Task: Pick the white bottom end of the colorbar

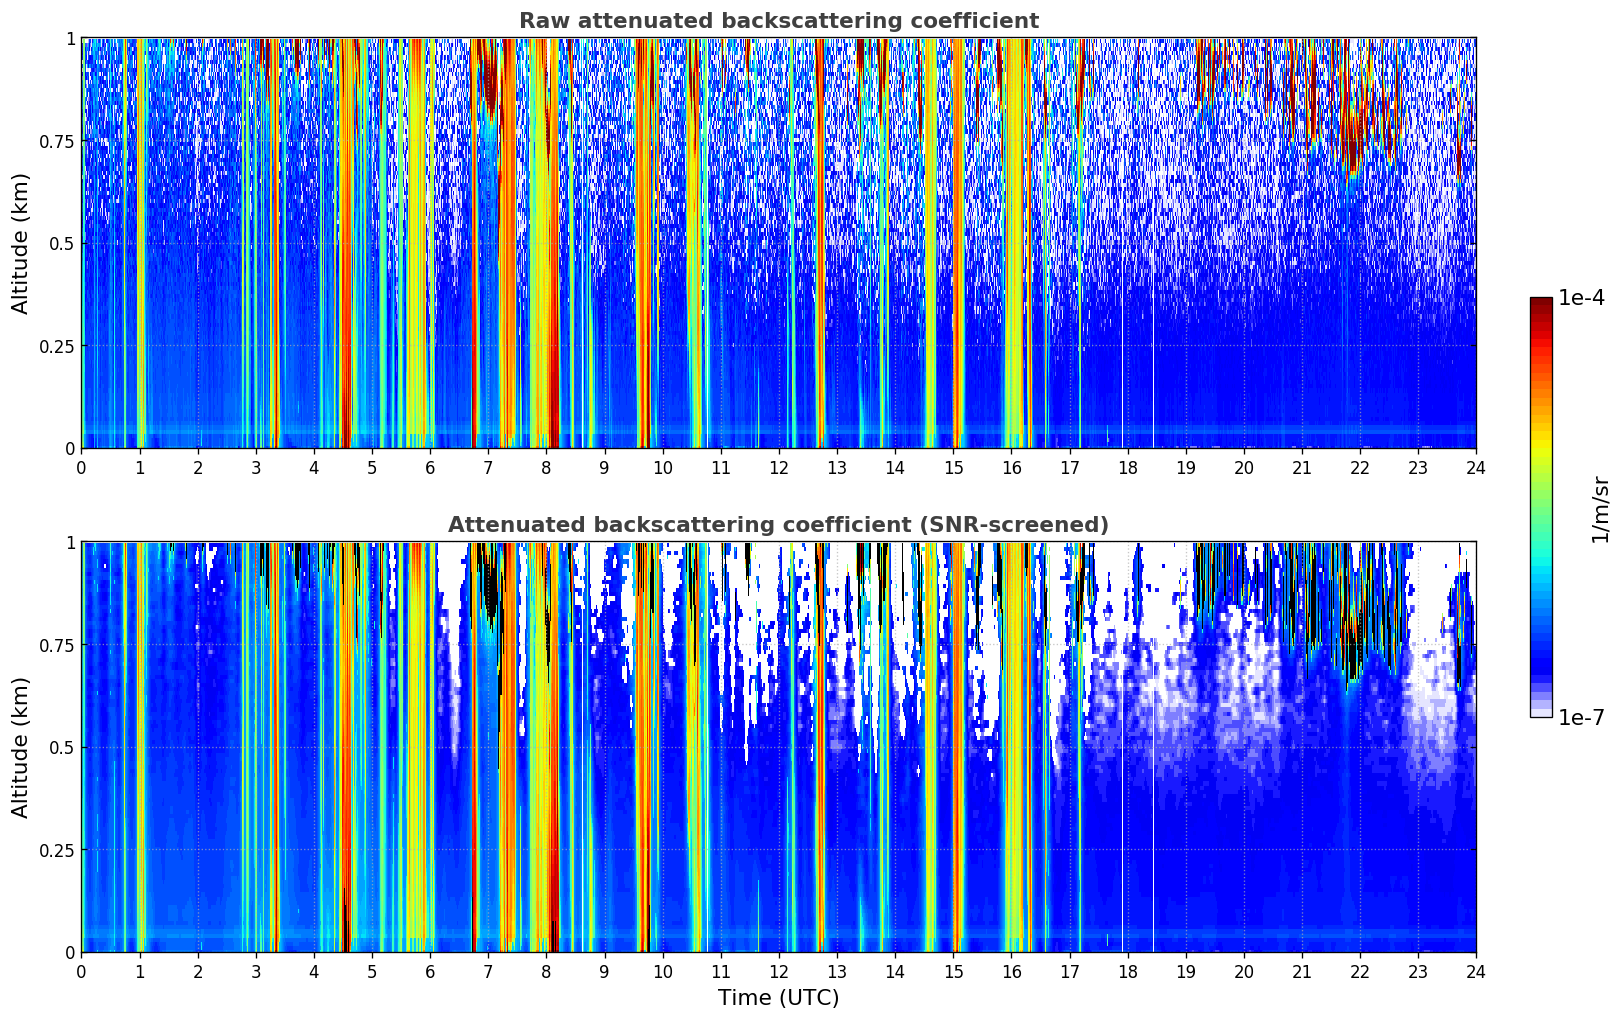Action: pyautogui.click(x=1541, y=713)
